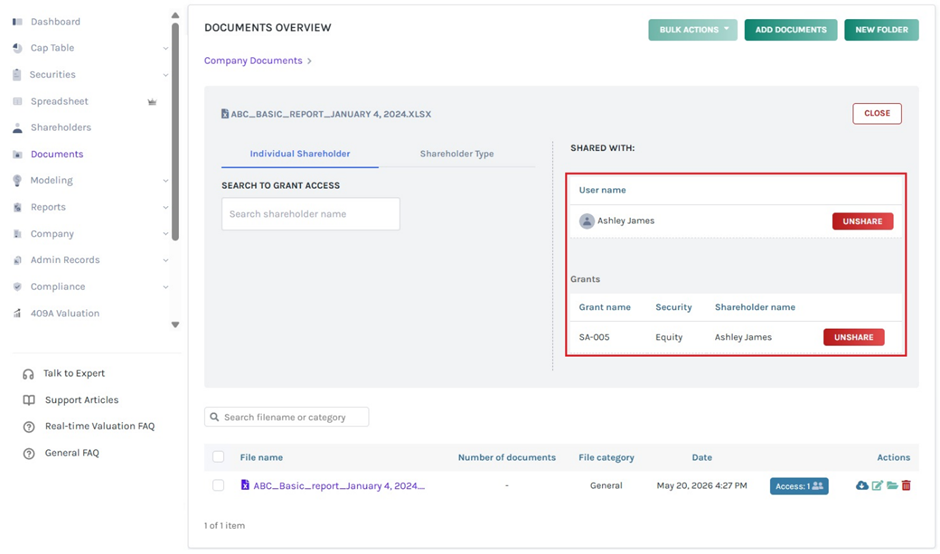Edit the ABC_Basic_report file via pencil icon
Screen dimensions: 940x554
877,486
